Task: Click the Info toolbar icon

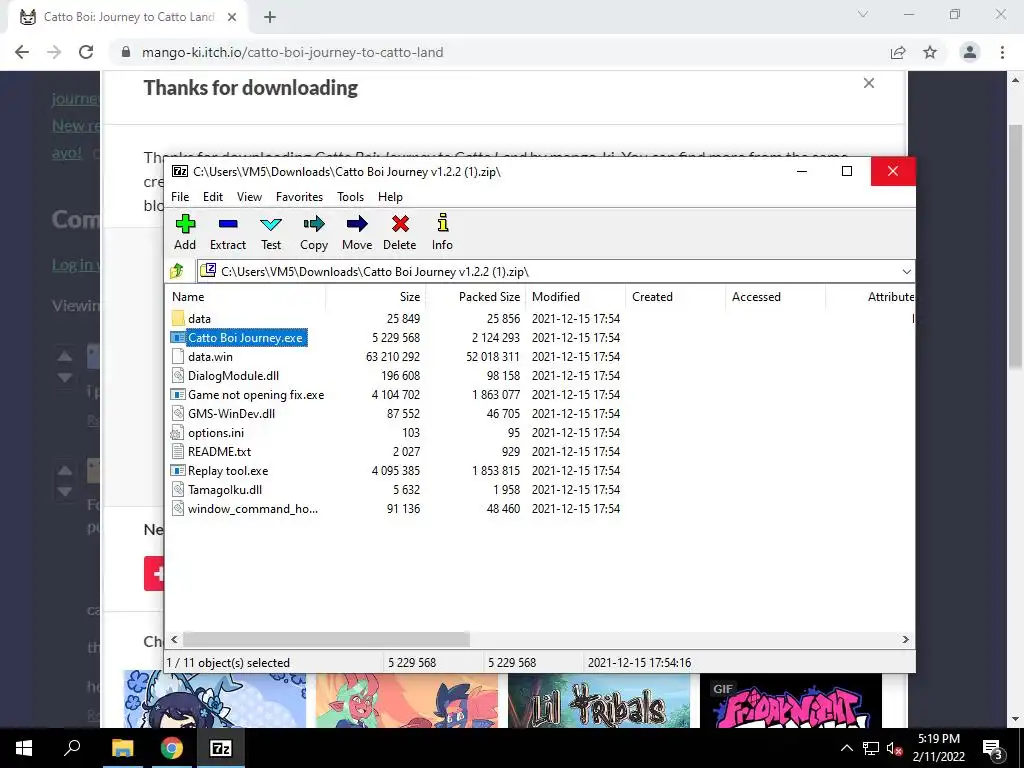Action: click(443, 223)
